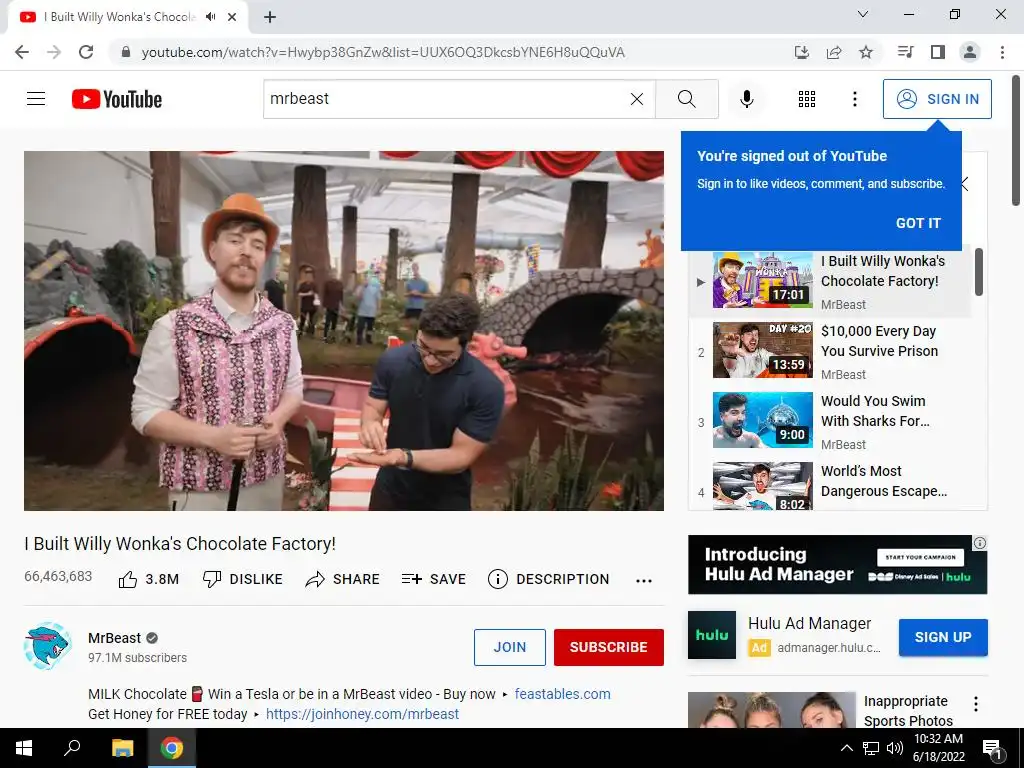Start voice search with the microphone icon

coord(746,99)
